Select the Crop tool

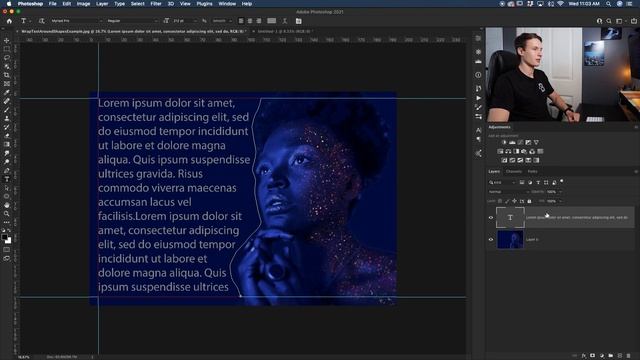tap(7, 75)
